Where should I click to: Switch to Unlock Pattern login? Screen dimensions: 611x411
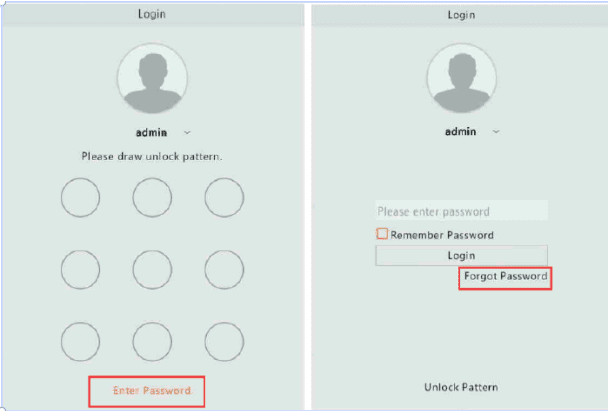tap(460, 387)
